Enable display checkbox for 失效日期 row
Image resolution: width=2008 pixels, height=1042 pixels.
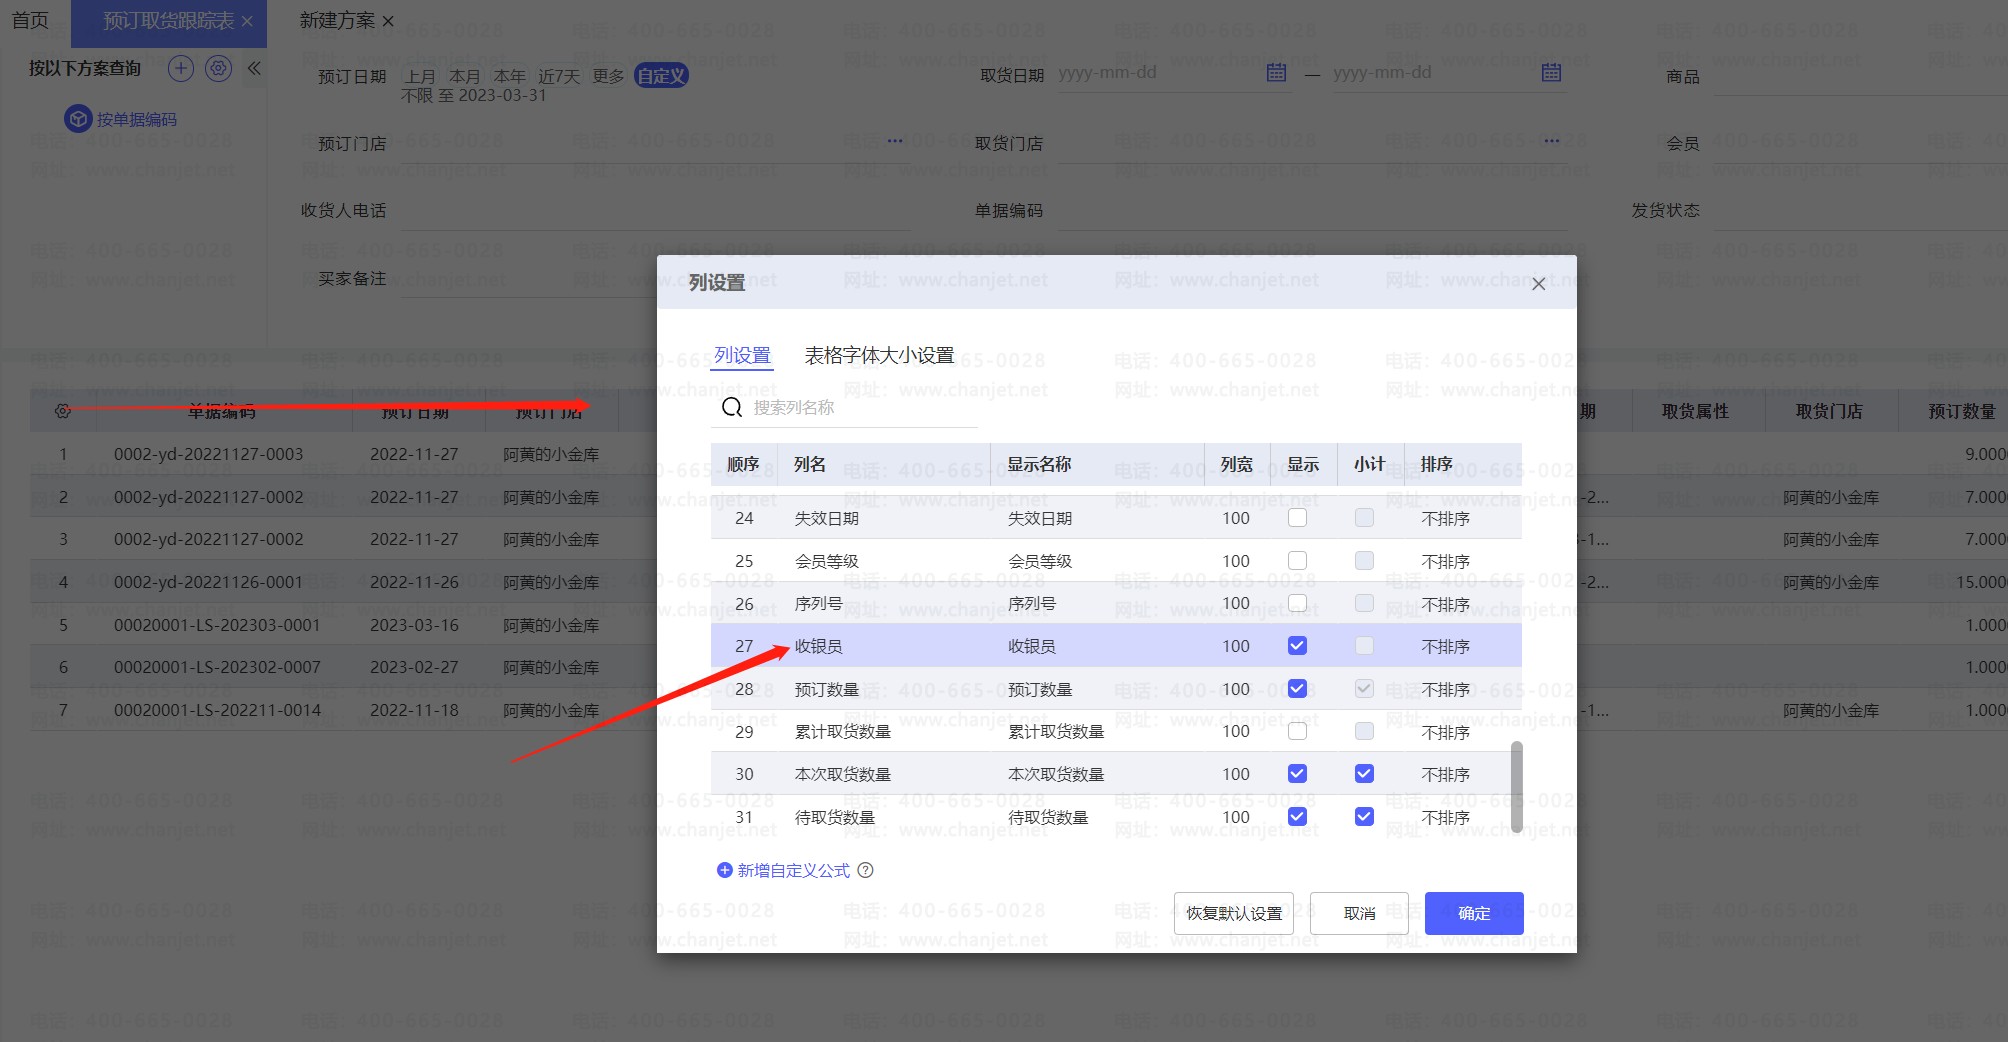tap(1297, 518)
